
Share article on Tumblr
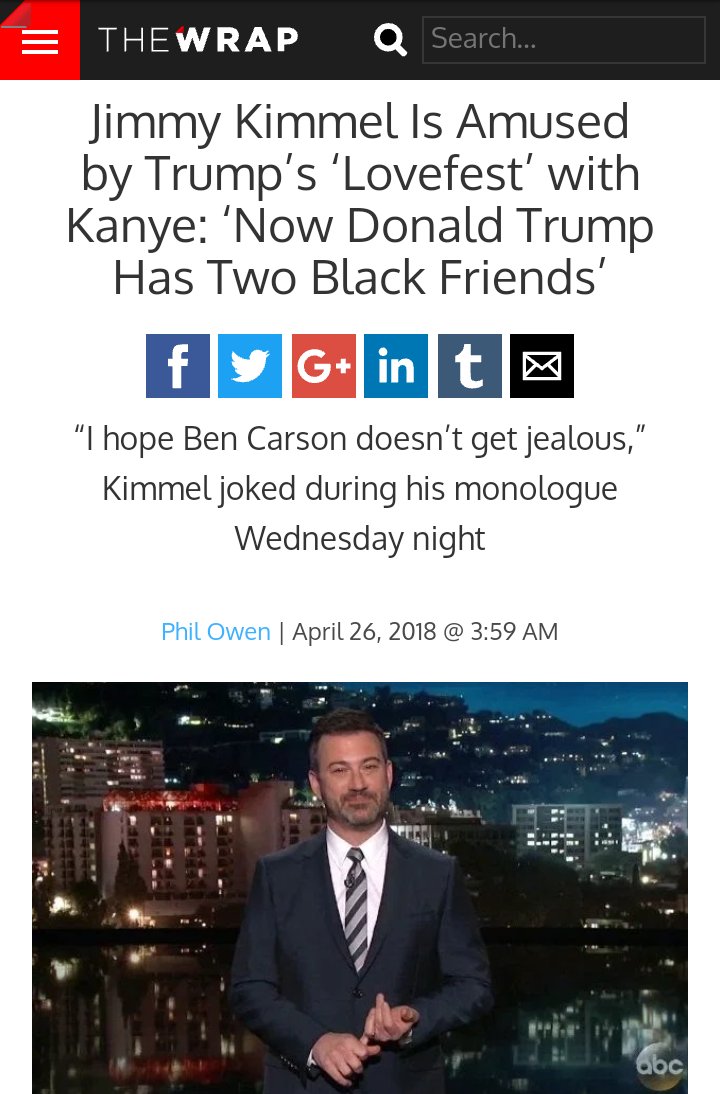(470, 366)
